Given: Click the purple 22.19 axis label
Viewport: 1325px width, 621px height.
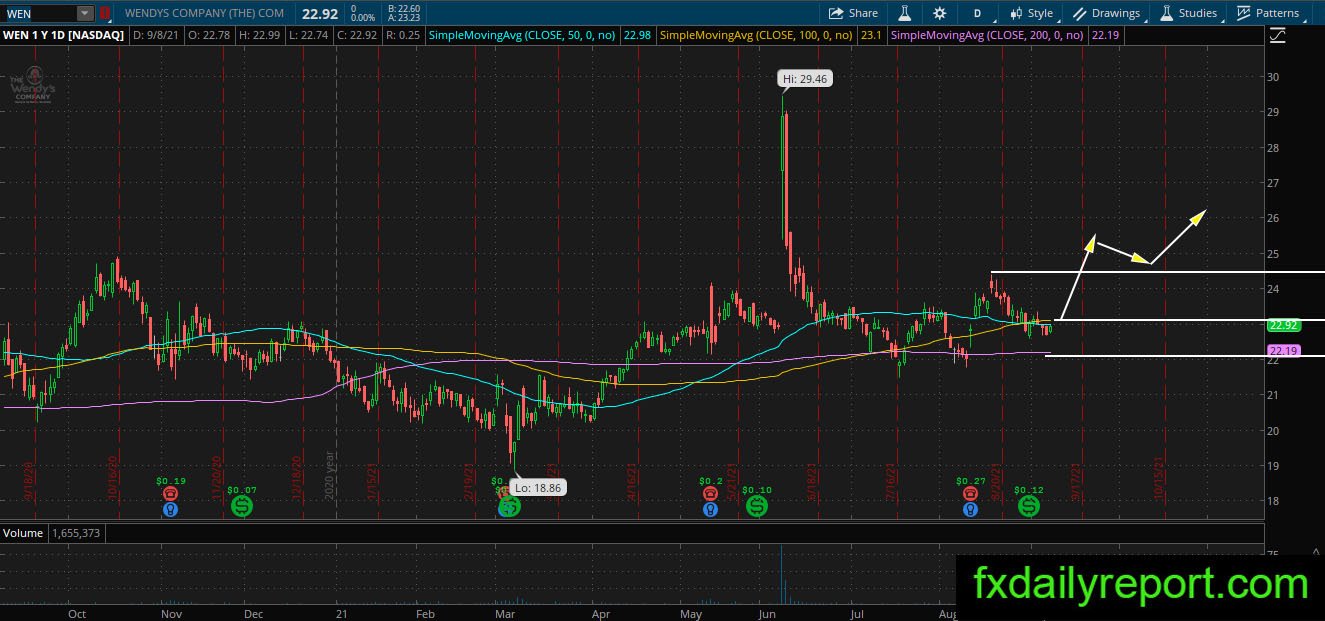Looking at the screenshot, I should click(x=1282, y=351).
